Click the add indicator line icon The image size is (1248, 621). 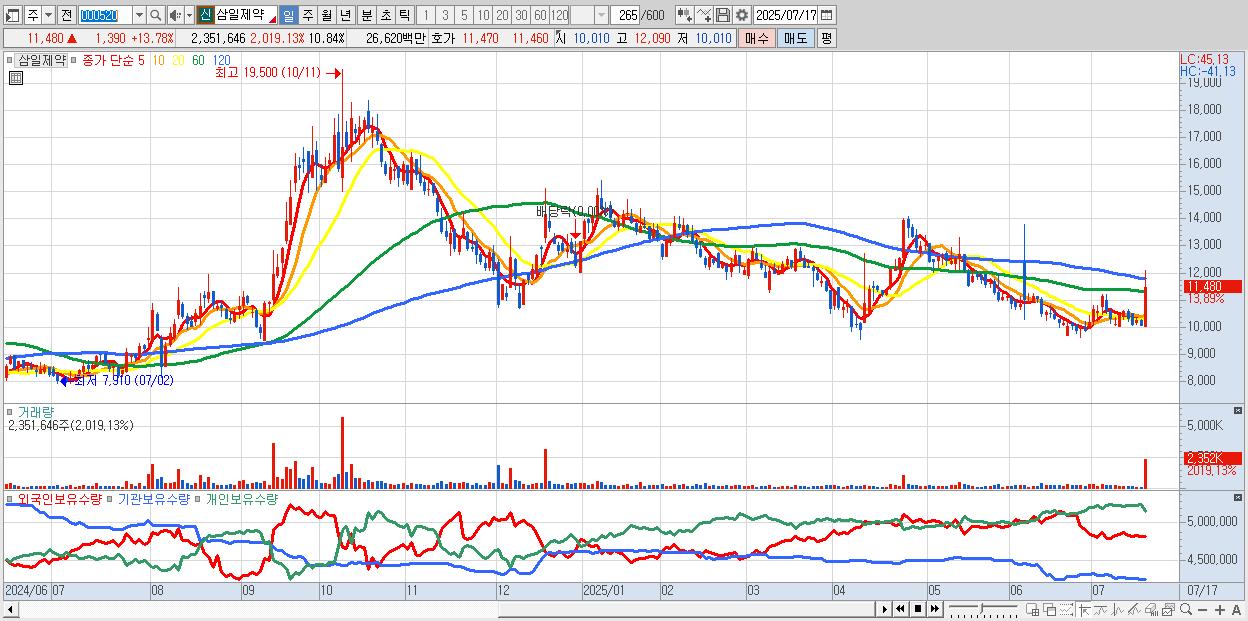[x=704, y=15]
